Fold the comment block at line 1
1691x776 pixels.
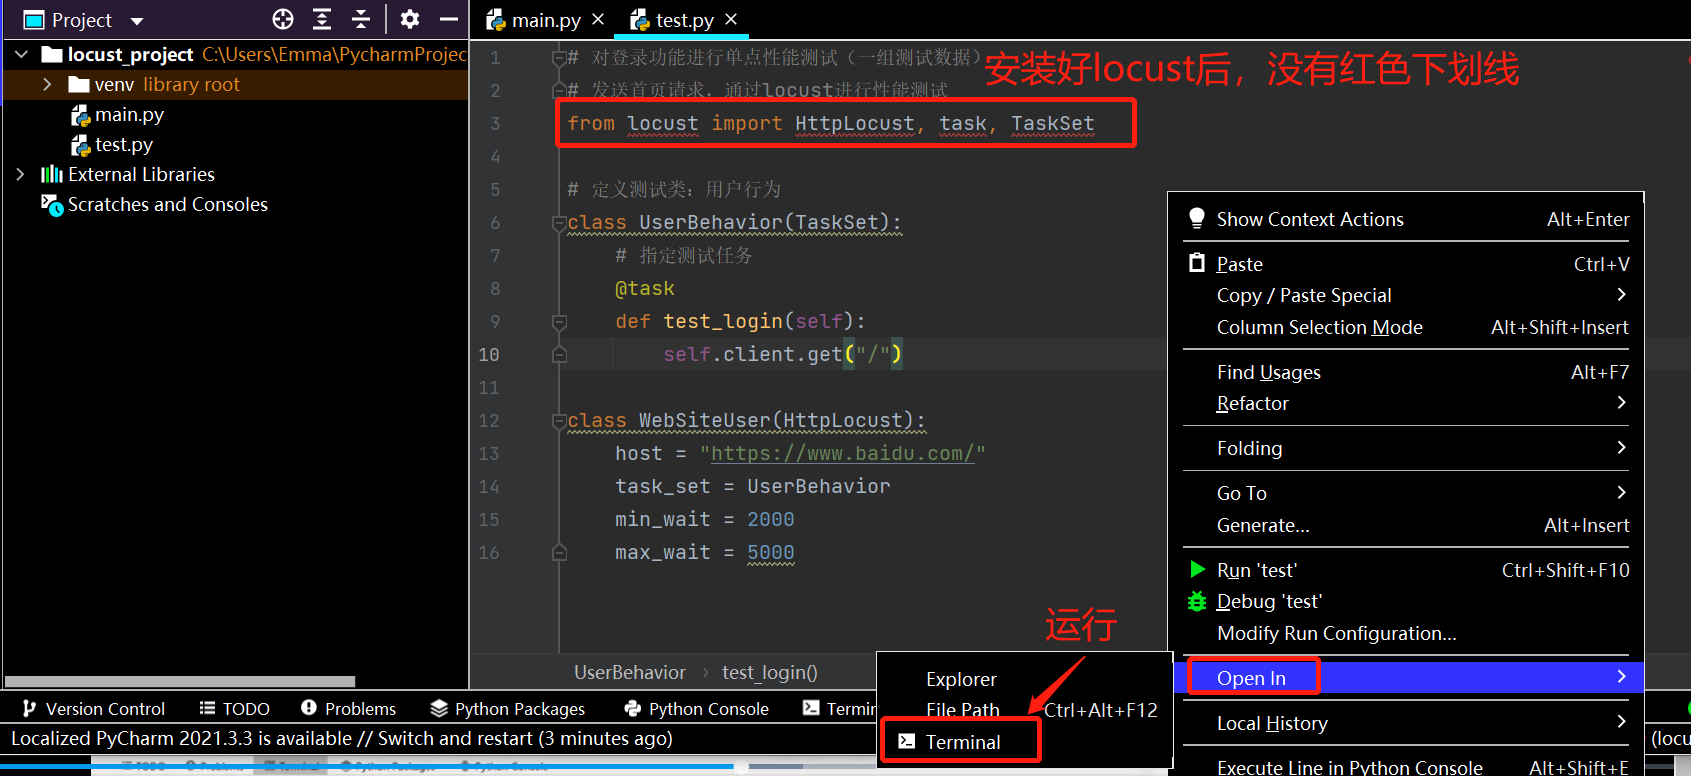[560, 58]
